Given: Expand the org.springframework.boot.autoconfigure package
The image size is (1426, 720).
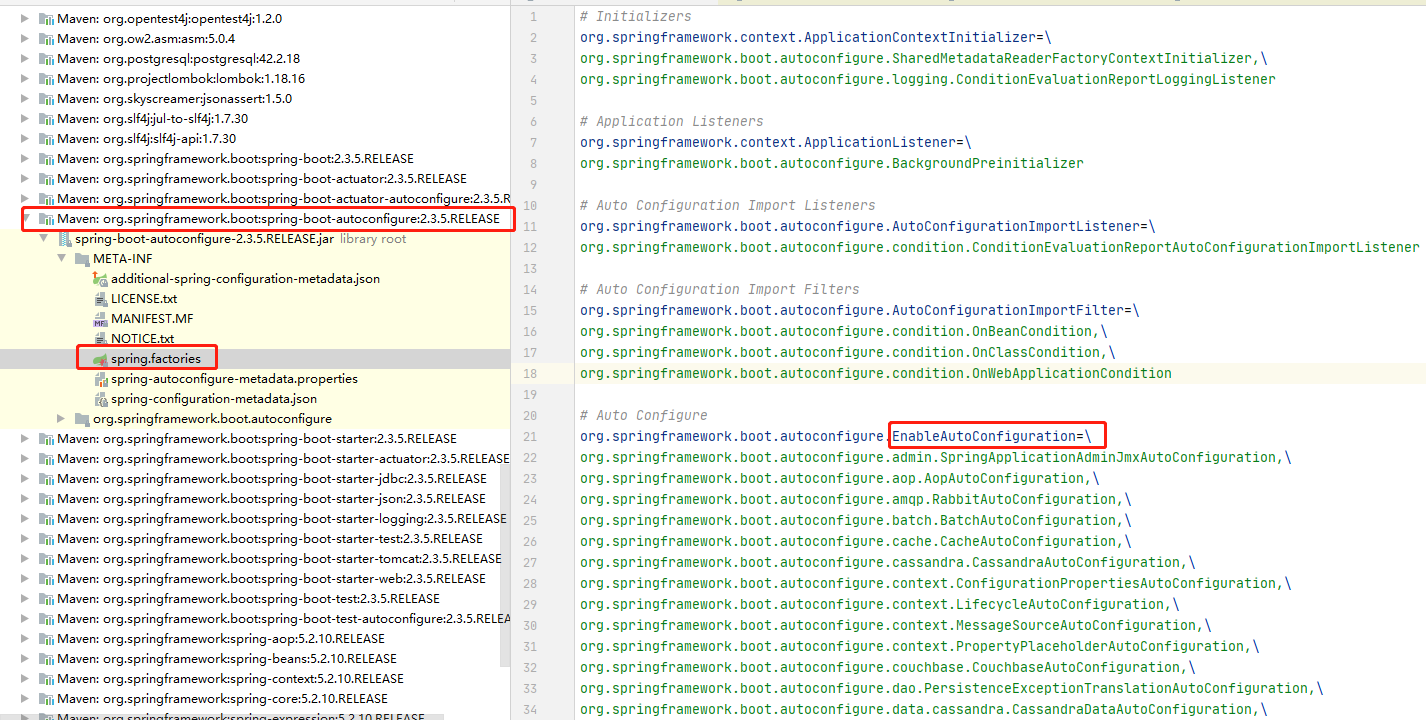Looking at the screenshot, I should (61, 419).
